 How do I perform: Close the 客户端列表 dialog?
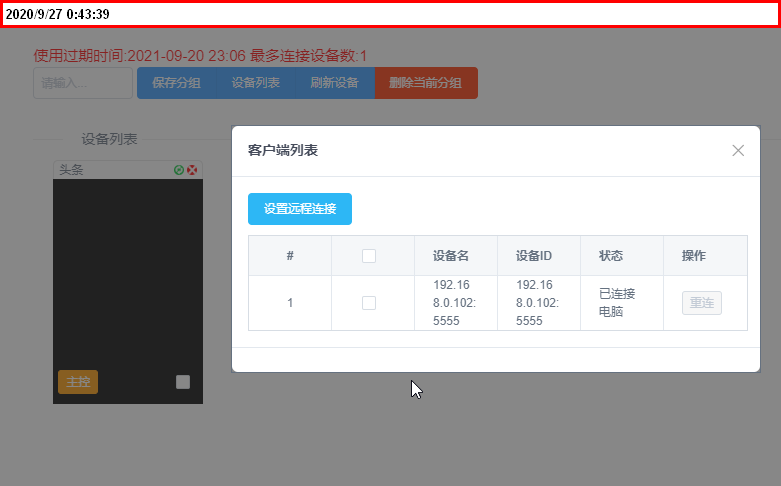pyautogui.click(x=738, y=150)
